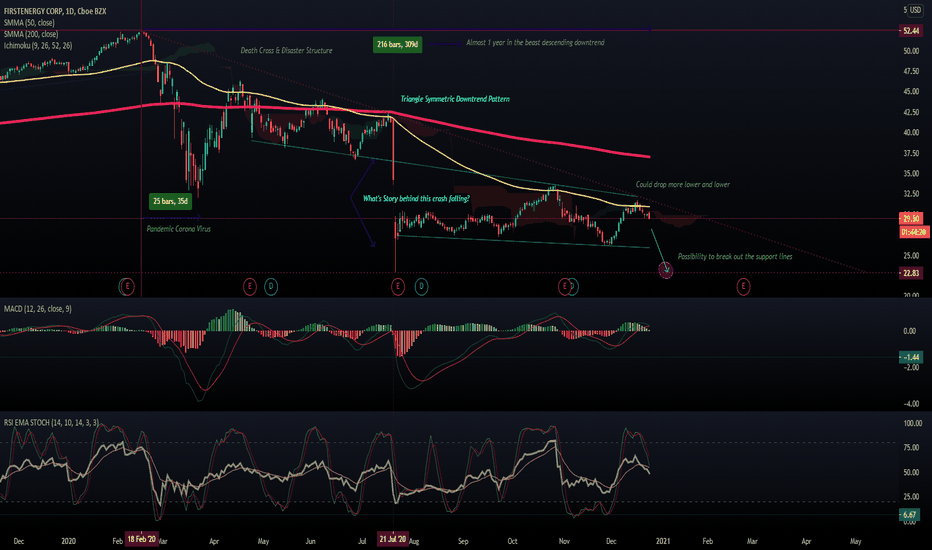Click the 25 bars, 35d measurement label
Screen dimensions: 932x550
click(170, 201)
